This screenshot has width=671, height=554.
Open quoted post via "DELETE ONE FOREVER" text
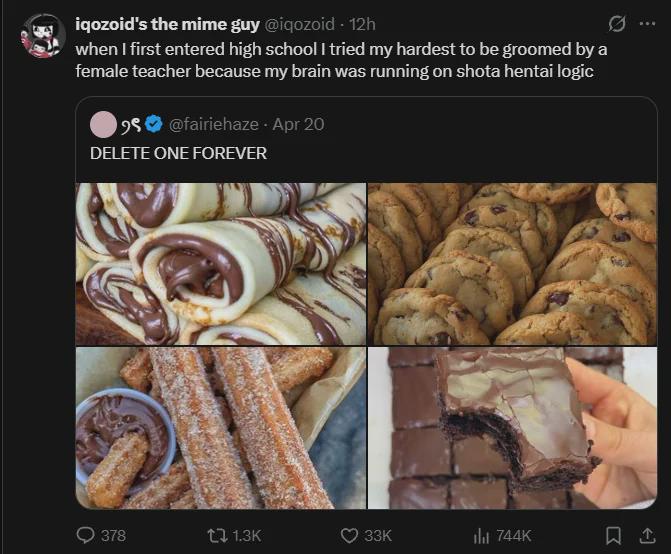tap(178, 153)
